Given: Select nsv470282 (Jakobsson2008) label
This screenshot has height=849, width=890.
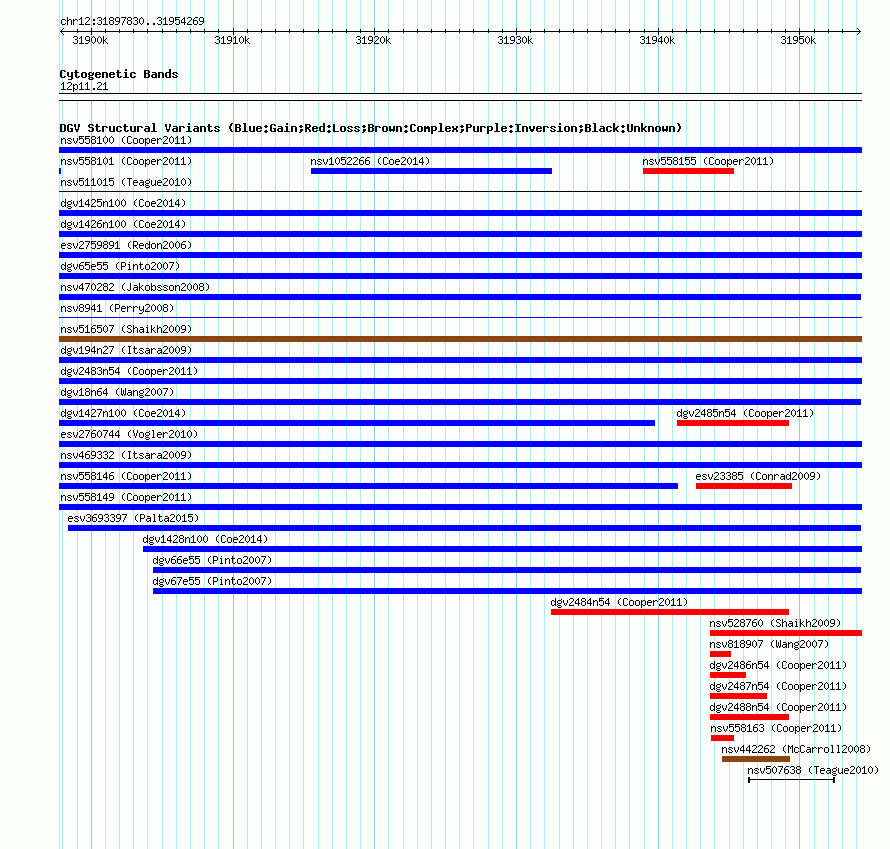Looking at the screenshot, I should tap(135, 287).
